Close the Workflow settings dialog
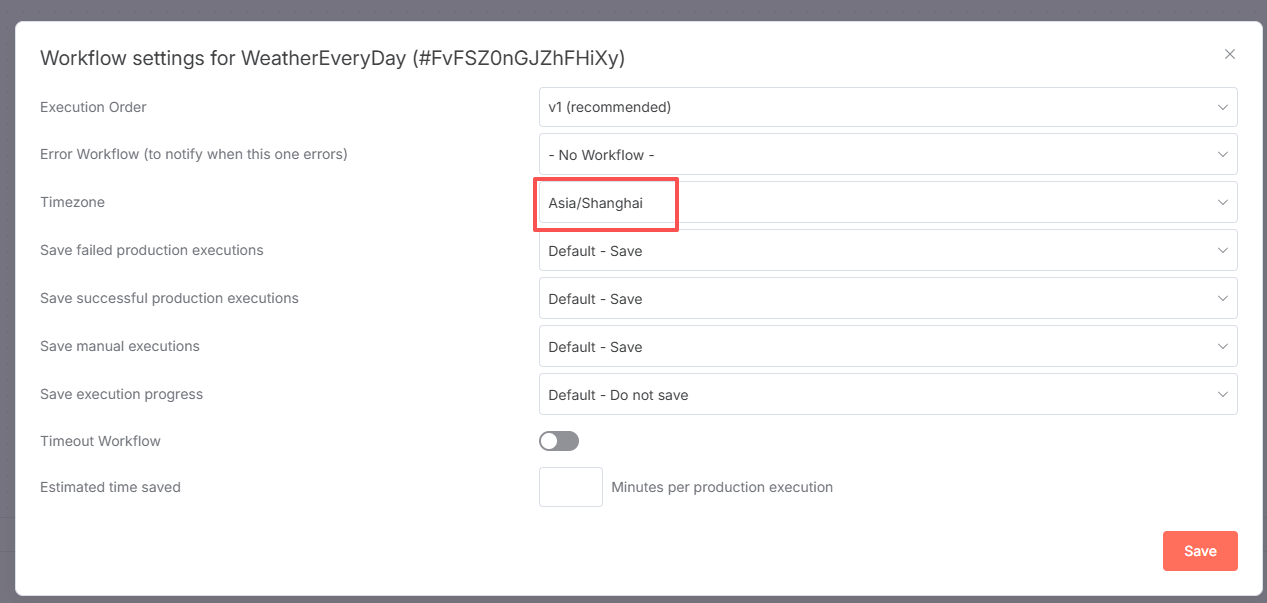The width and height of the screenshot is (1267, 603). [1230, 54]
